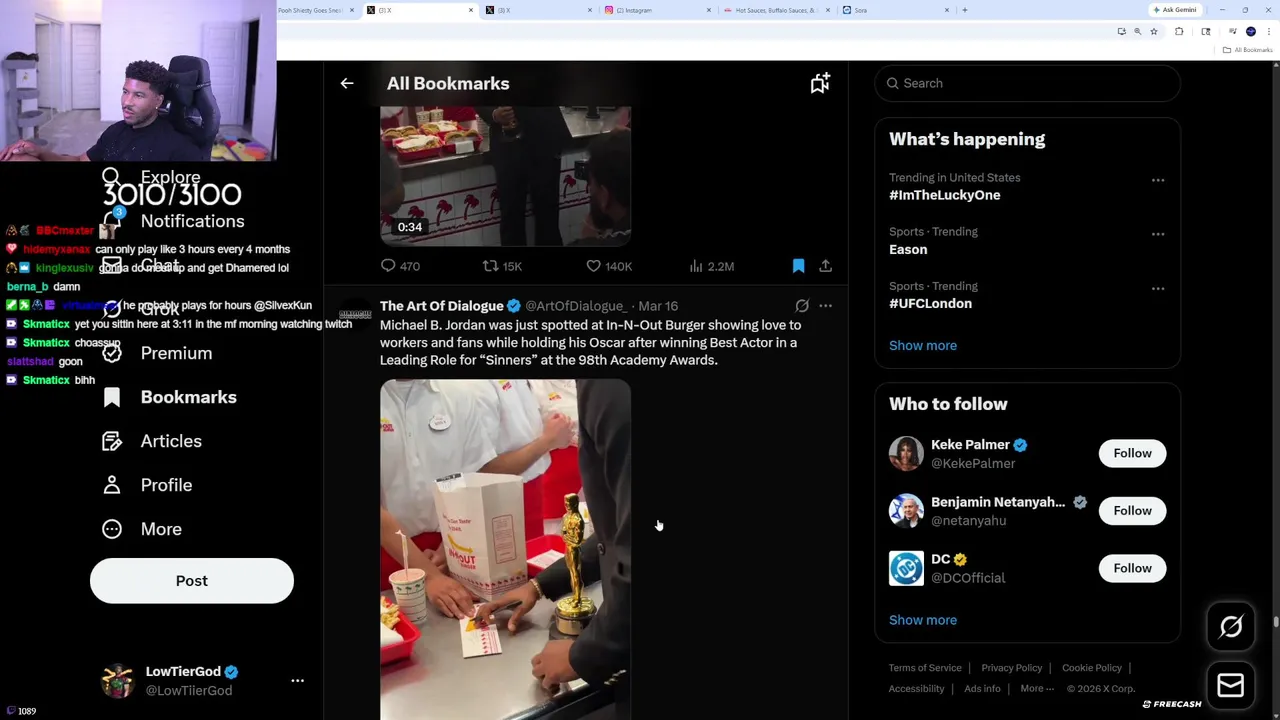Click the Post button
This screenshot has height=720, width=1280.
(192, 581)
